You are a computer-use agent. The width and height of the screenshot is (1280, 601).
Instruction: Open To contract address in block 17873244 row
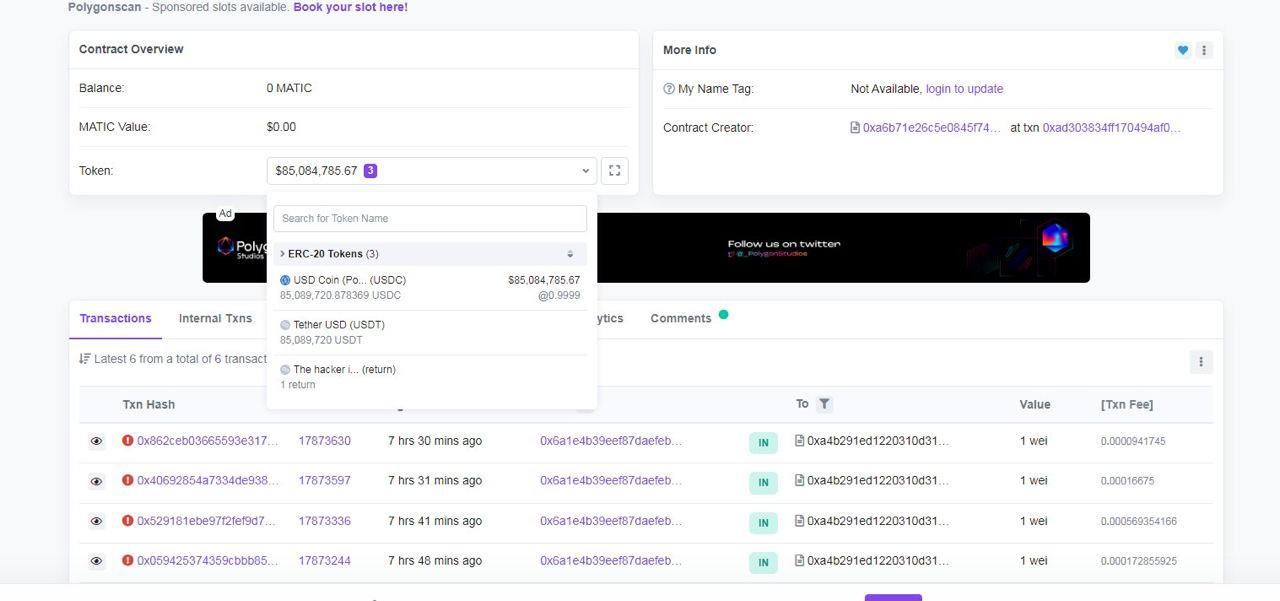point(878,561)
